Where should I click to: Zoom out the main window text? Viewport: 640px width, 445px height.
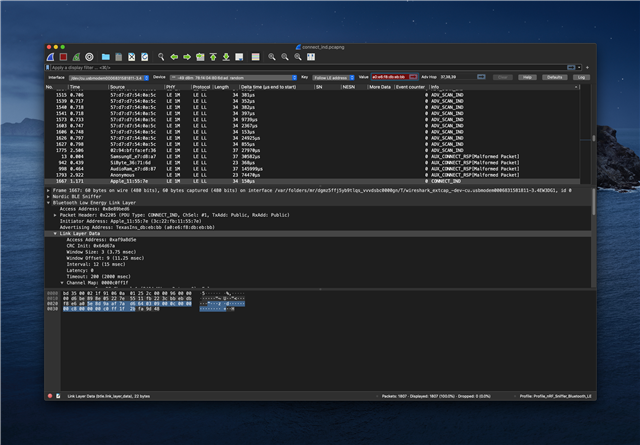(x=285, y=57)
